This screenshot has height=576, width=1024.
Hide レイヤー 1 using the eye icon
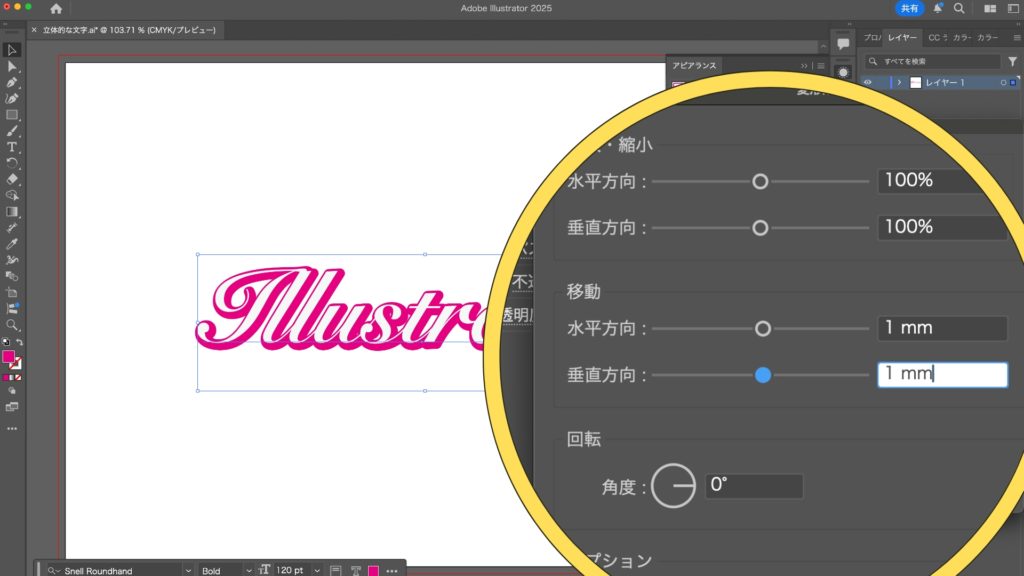click(868, 83)
